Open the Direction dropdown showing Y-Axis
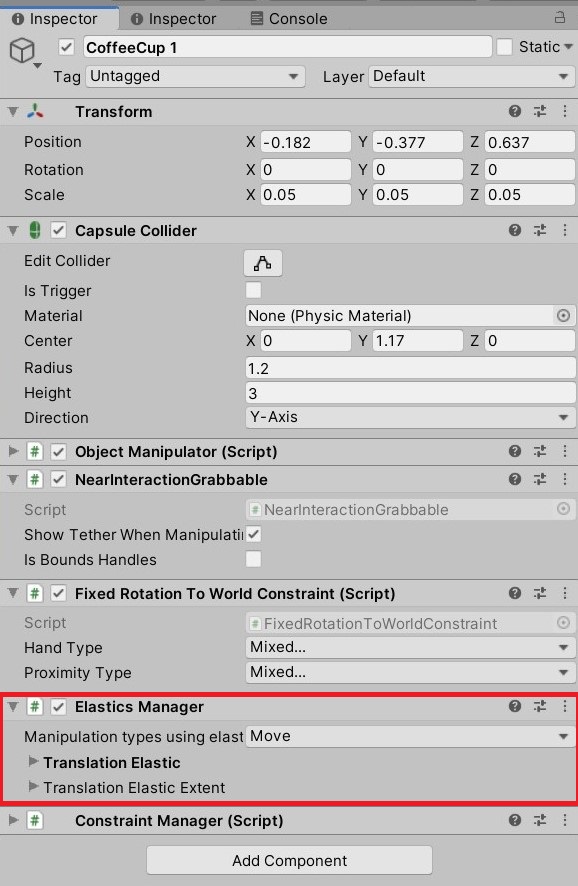The image size is (578, 886). tap(411, 418)
